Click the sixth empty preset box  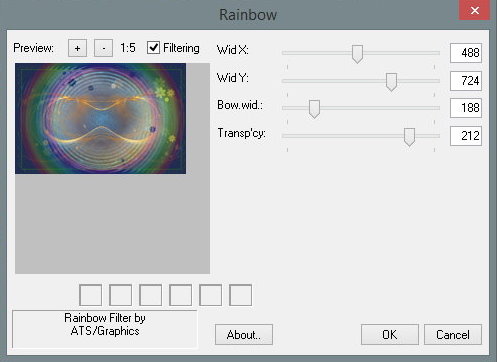coord(241,295)
